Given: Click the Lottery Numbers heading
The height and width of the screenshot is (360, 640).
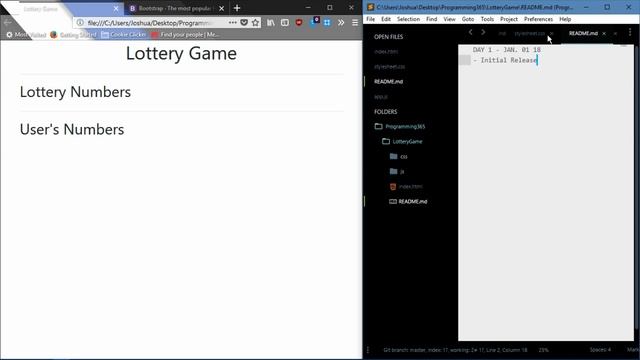Looking at the screenshot, I should pos(75,92).
